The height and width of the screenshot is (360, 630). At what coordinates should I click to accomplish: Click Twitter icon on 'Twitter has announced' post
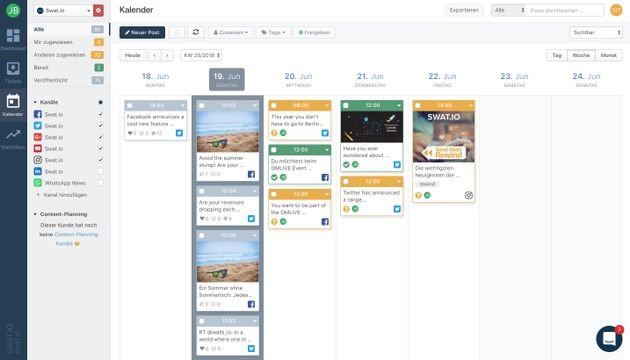(397, 209)
